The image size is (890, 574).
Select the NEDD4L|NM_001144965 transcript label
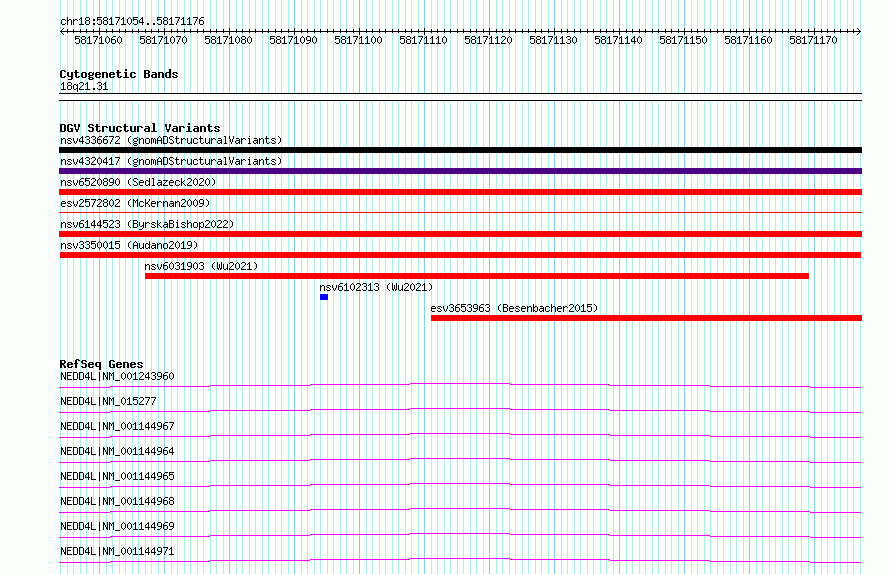(x=117, y=476)
